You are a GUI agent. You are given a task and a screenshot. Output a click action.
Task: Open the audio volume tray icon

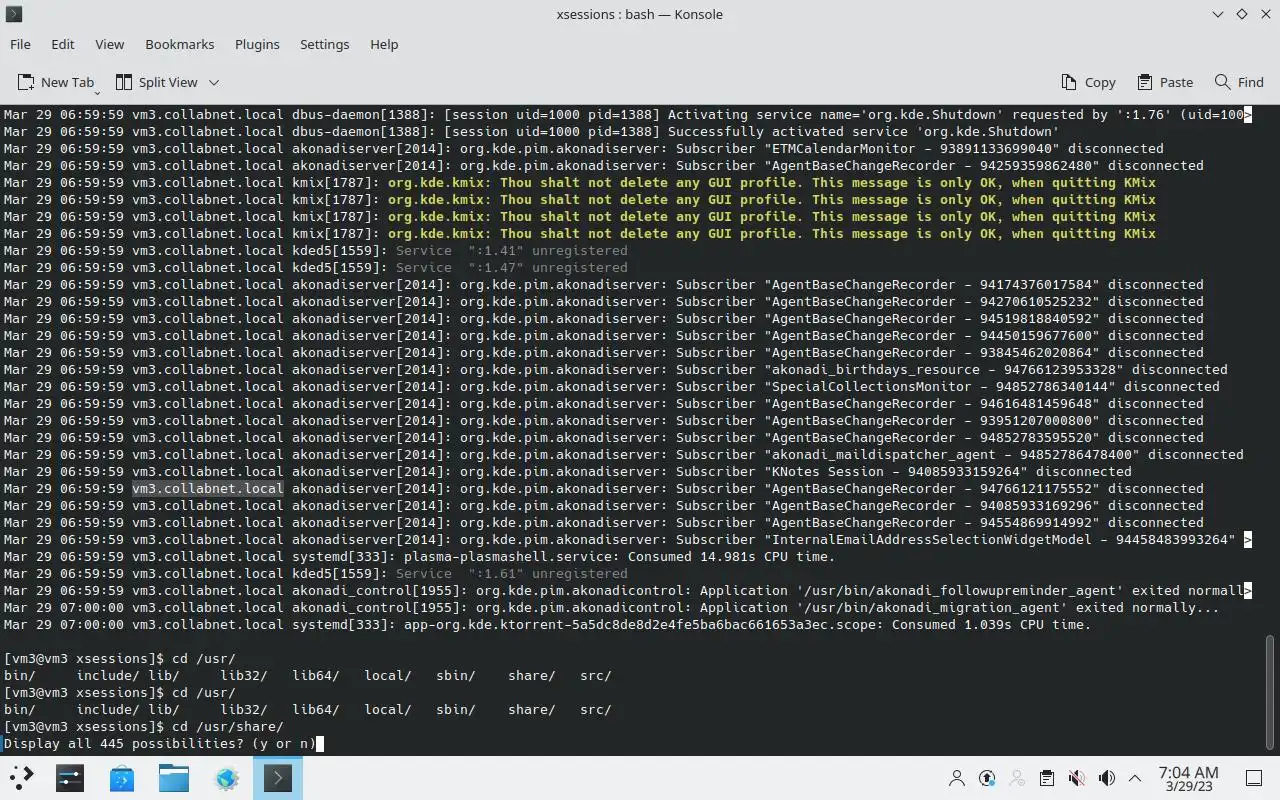pyautogui.click(x=1107, y=778)
